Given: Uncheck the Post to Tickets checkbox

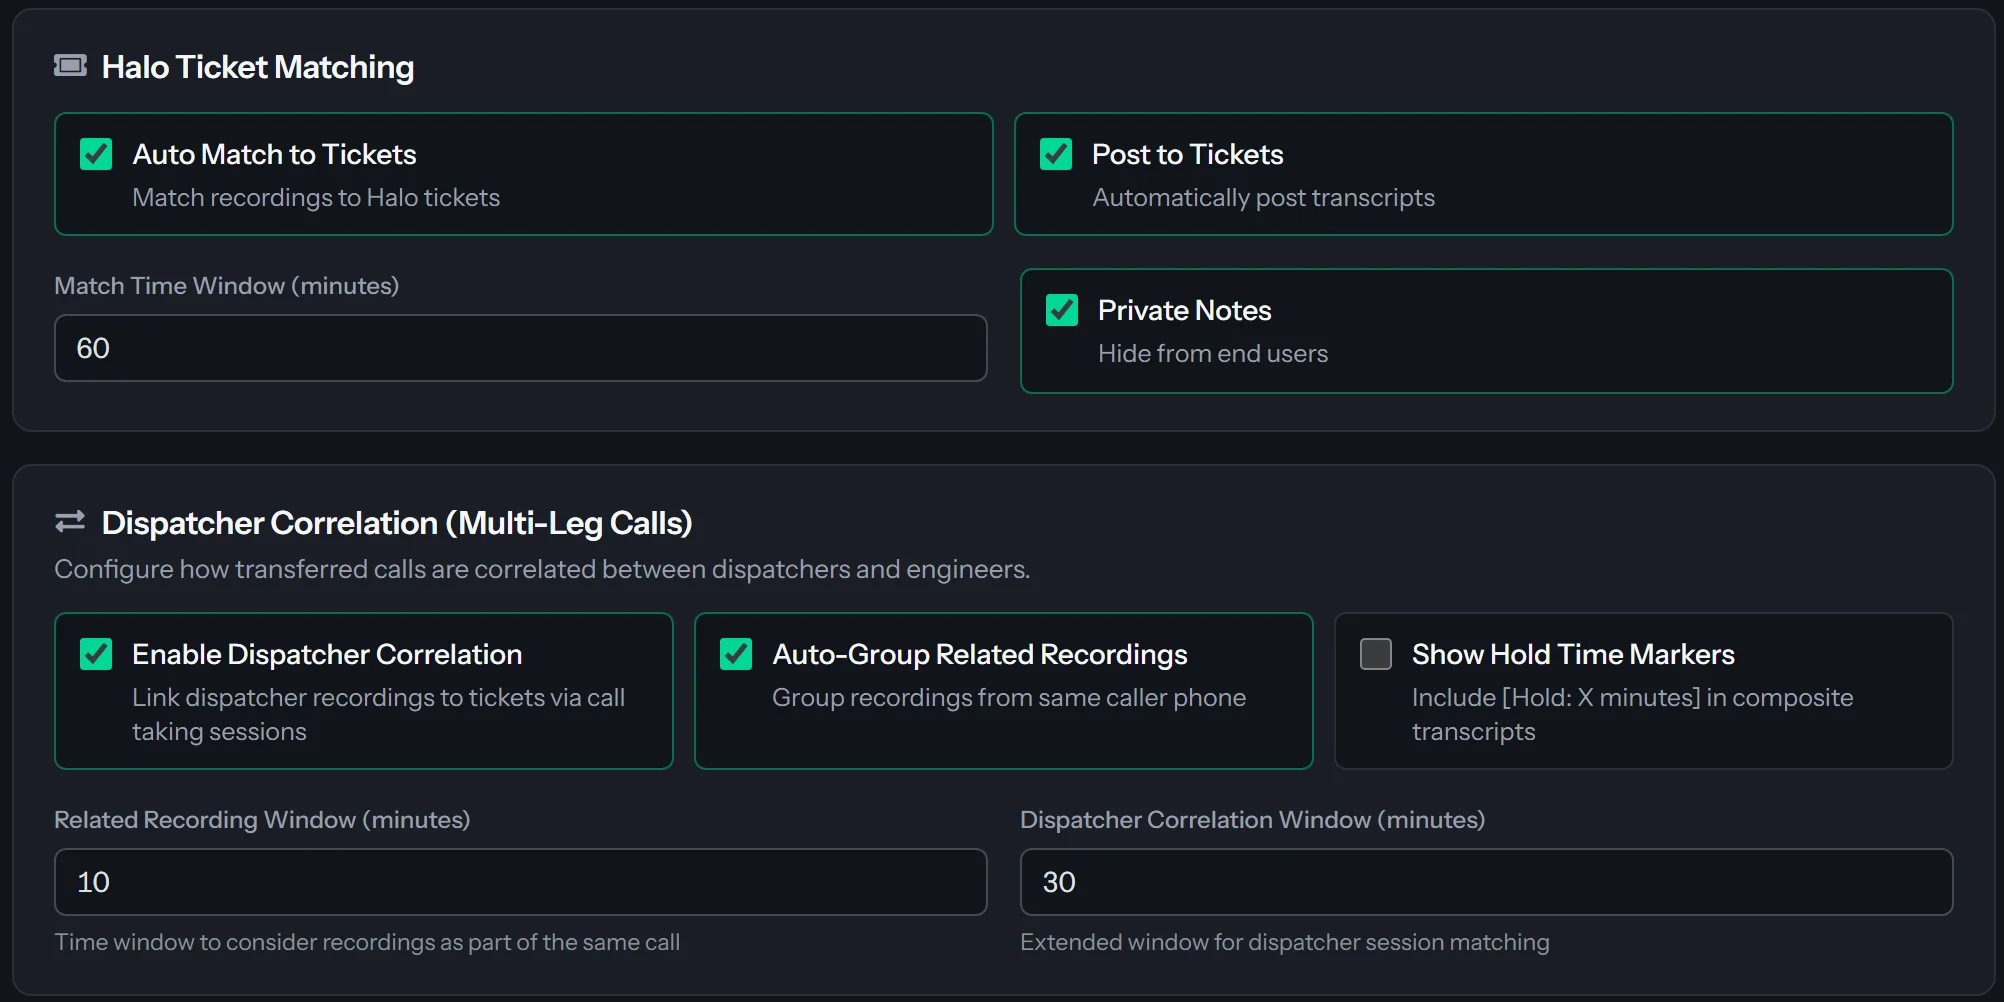Looking at the screenshot, I should [x=1056, y=154].
